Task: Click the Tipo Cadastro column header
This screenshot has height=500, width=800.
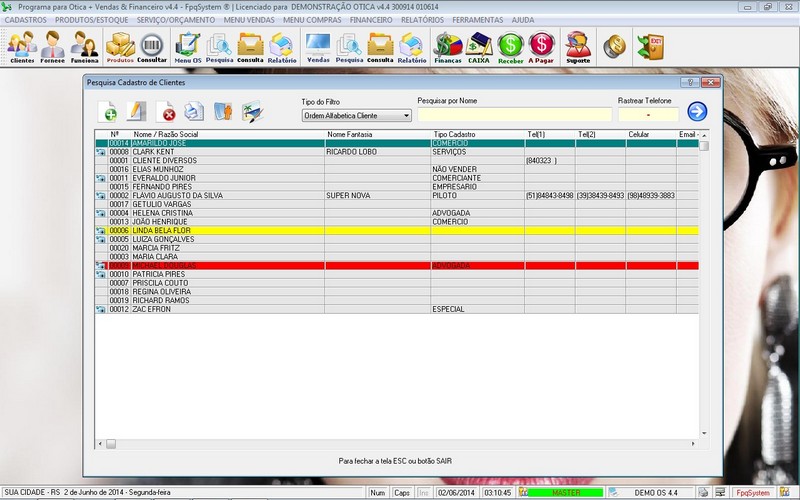Action: point(478,134)
